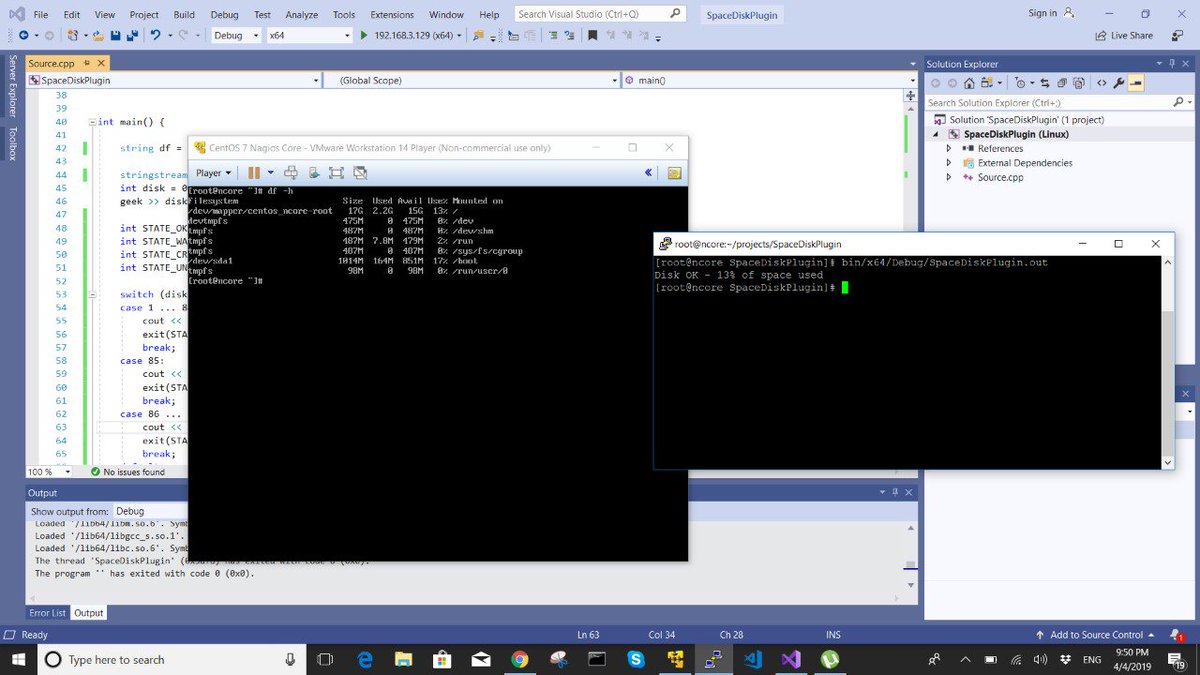Click VMware enter full screen icon
The height and width of the screenshot is (675, 1200).
[336, 173]
